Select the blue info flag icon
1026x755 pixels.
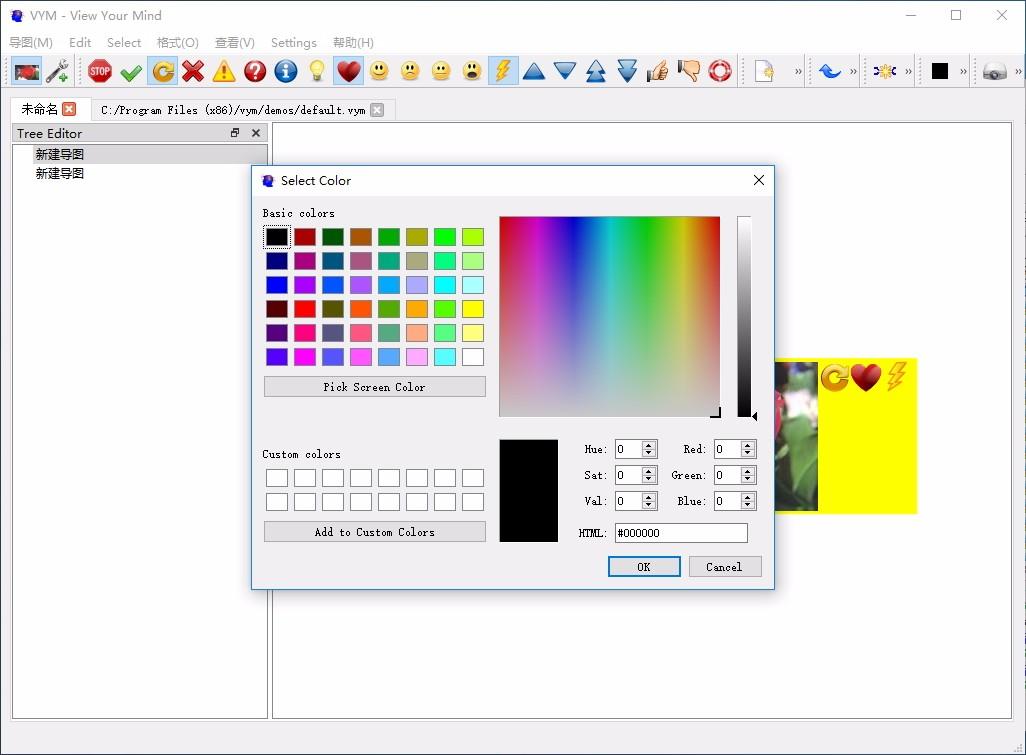pos(285,71)
